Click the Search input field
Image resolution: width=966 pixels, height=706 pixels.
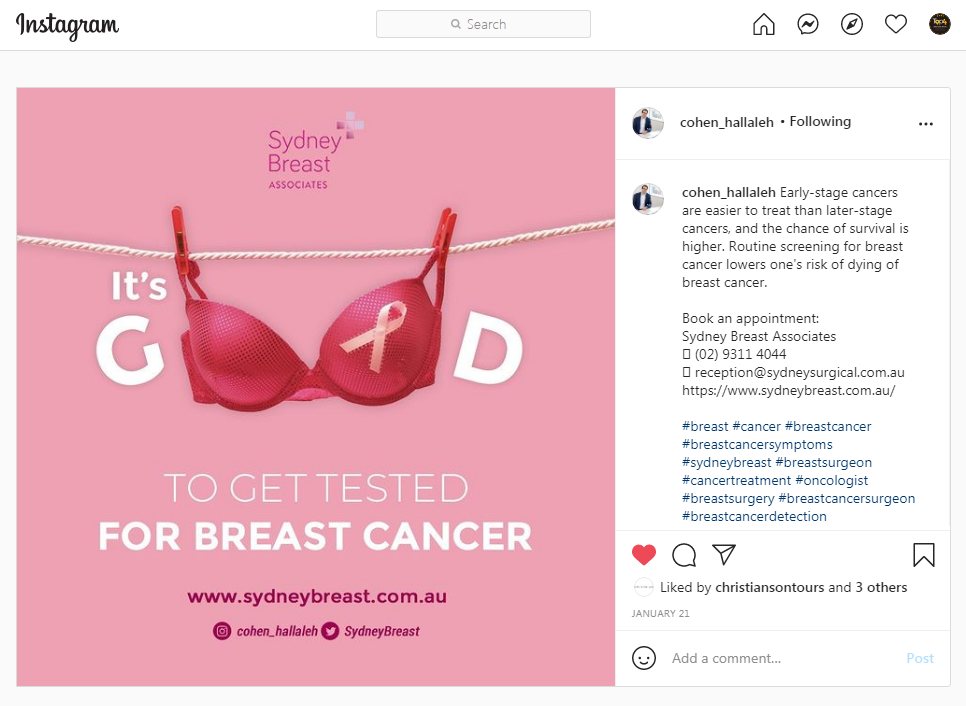point(483,24)
